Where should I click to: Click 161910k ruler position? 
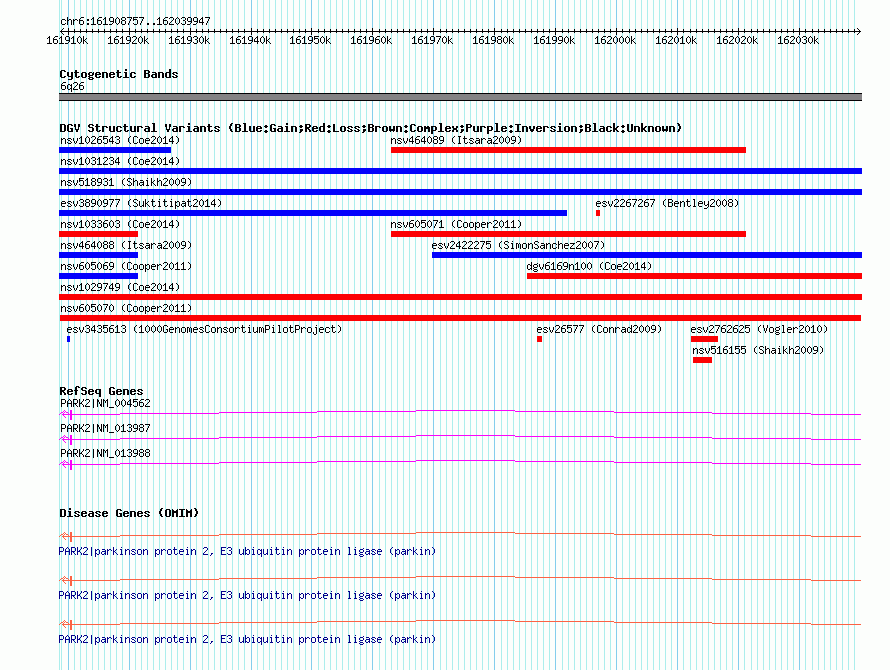[x=67, y=40]
